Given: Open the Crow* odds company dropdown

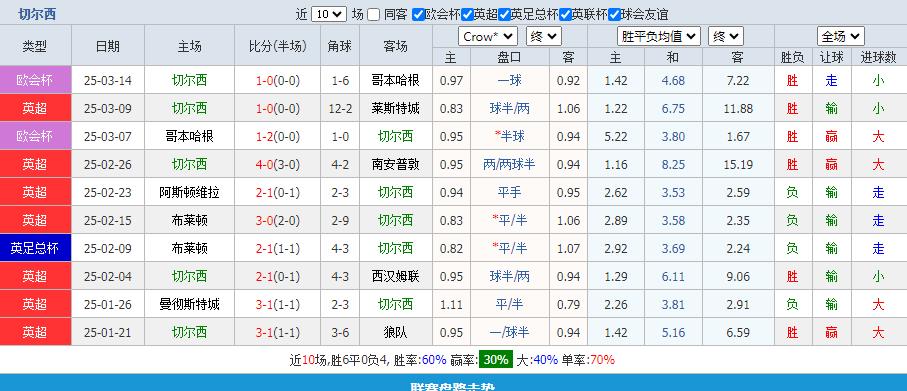Looking at the screenshot, I should point(488,37).
